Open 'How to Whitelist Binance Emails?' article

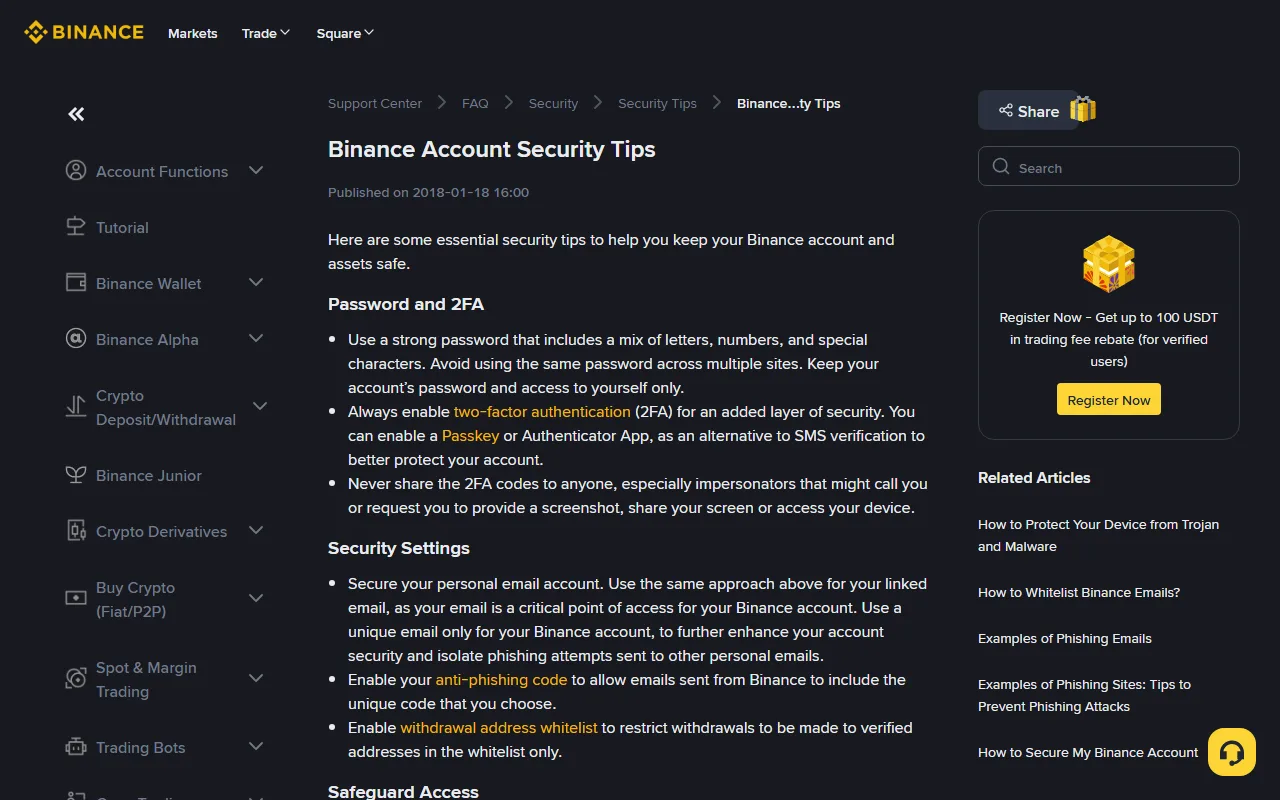tap(1079, 592)
